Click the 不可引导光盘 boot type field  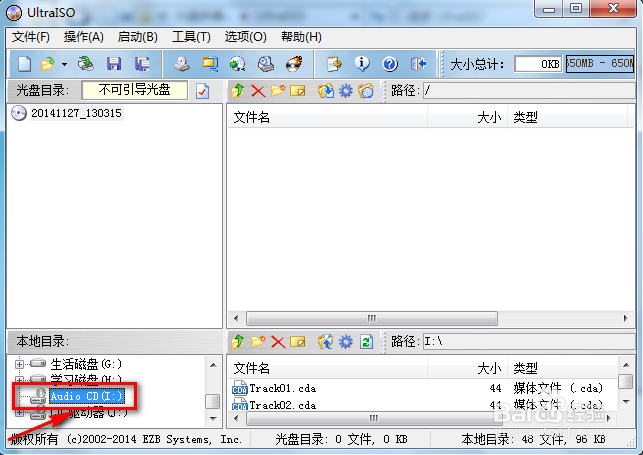[x=135, y=90]
